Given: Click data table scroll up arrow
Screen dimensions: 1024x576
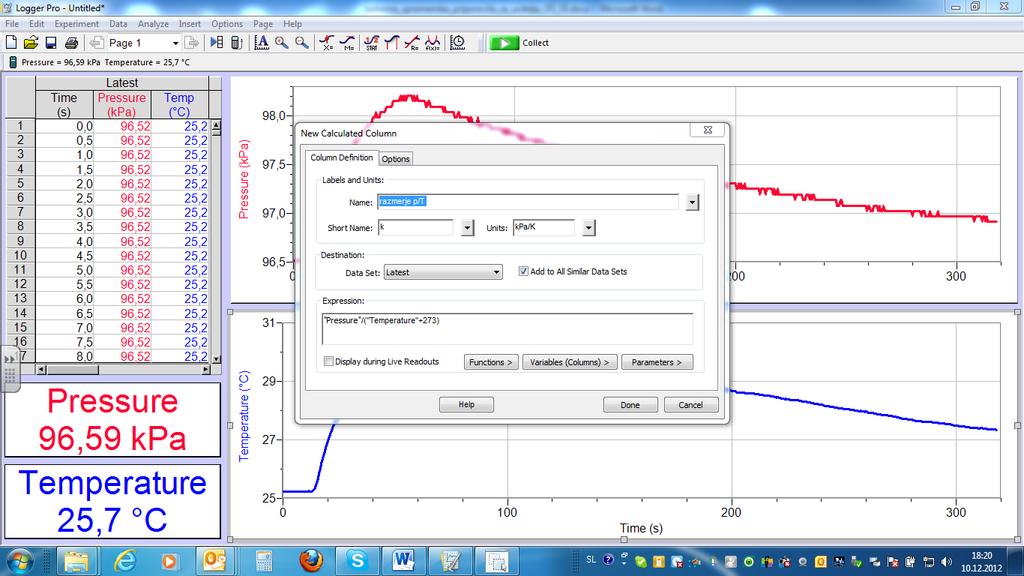Looking at the screenshot, I should 216,126.
